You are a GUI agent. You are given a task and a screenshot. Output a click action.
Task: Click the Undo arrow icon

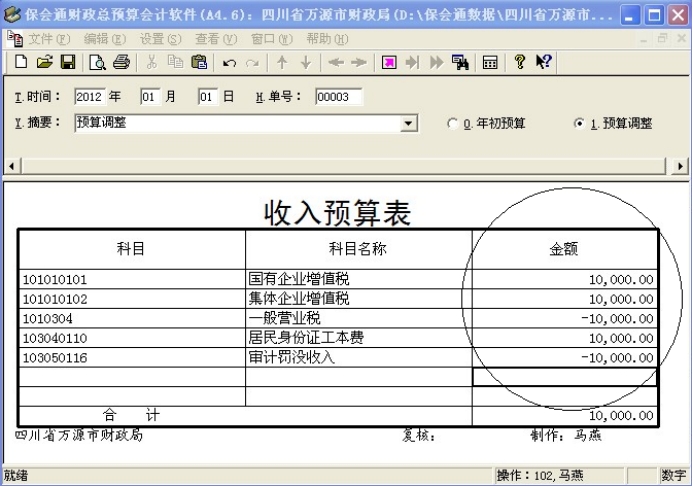(229, 62)
